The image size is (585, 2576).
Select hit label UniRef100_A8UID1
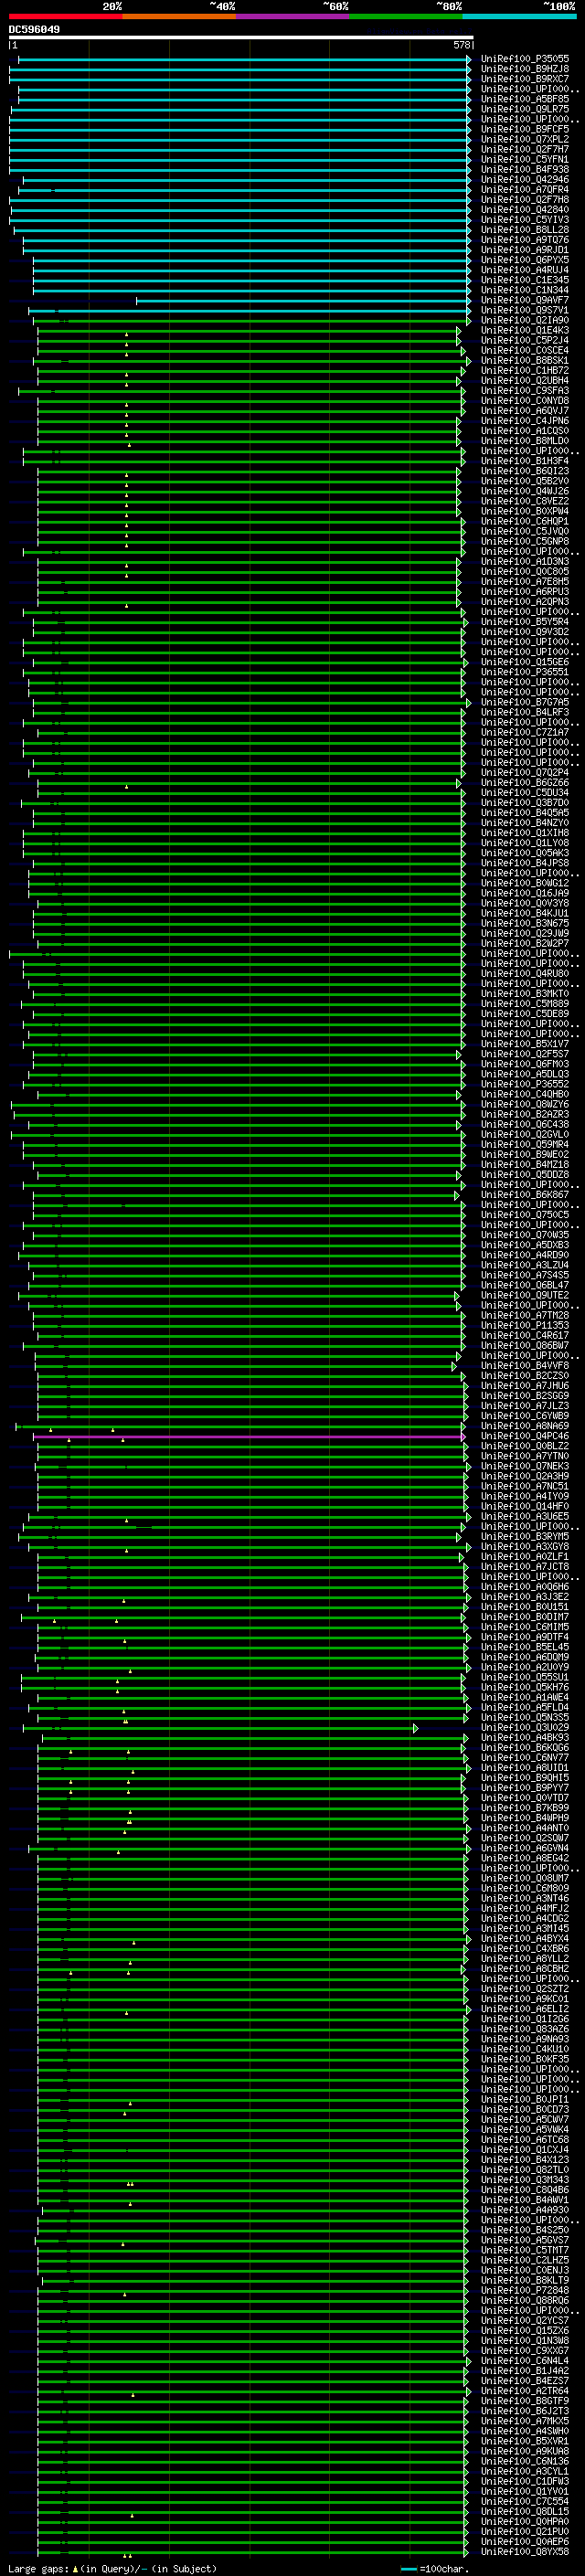[525, 1768]
